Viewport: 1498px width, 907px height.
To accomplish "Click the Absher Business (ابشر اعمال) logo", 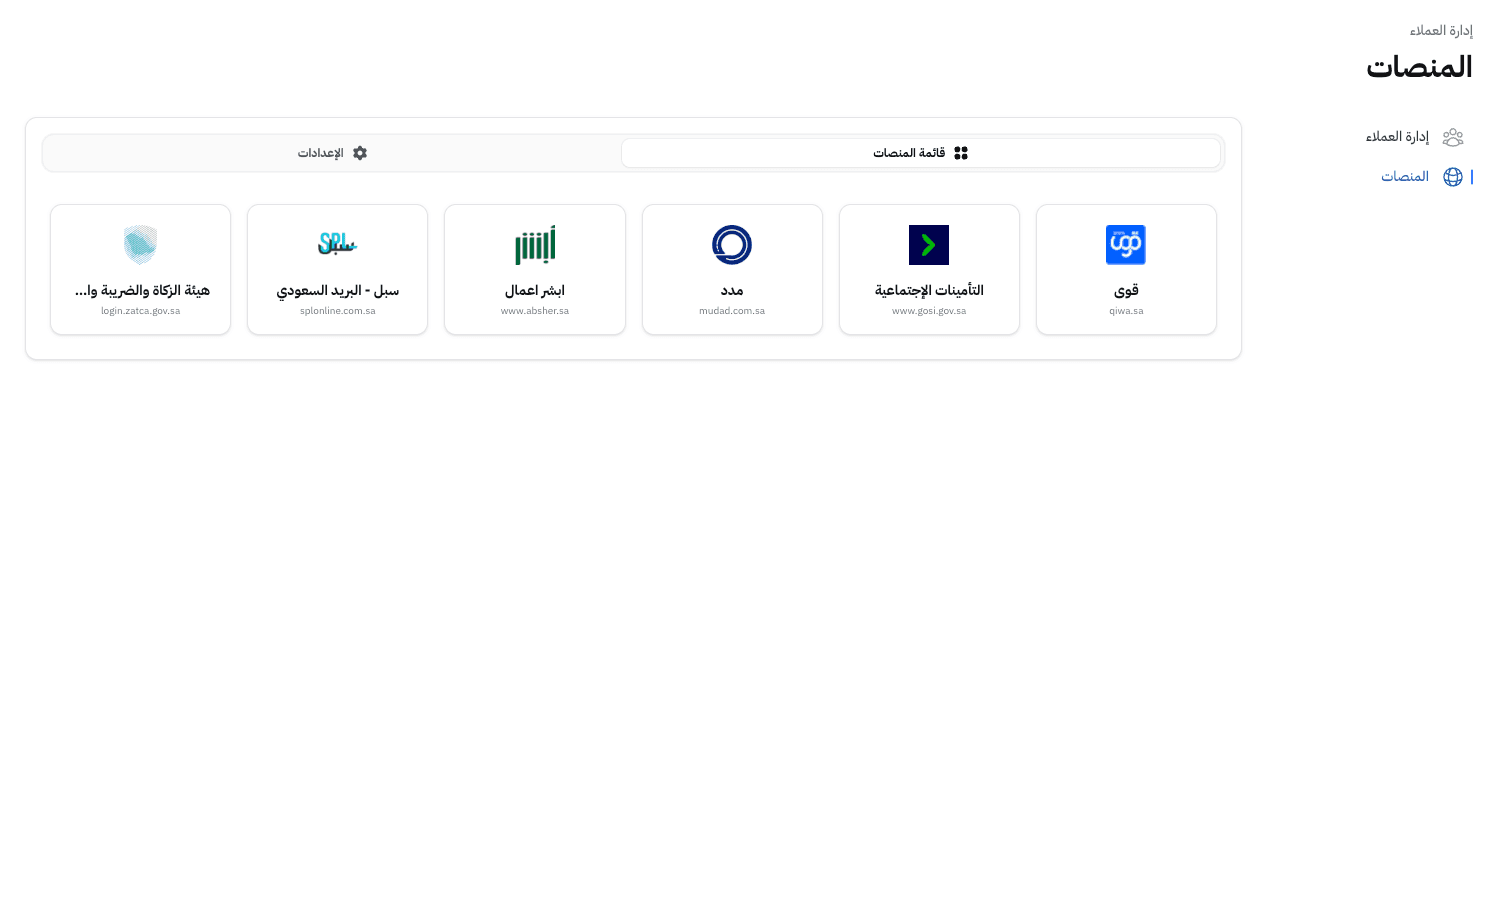I will coord(535,245).
